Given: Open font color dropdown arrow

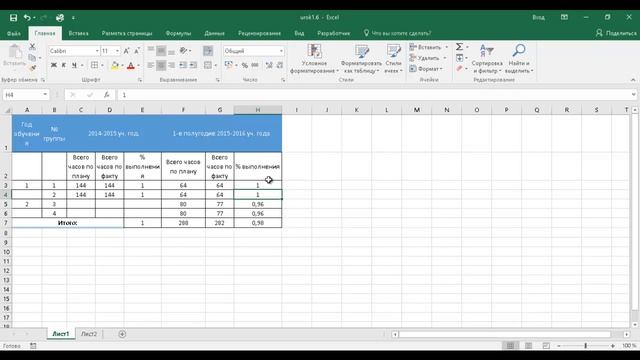Looking at the screenshot, I should (x=138, y=65).
